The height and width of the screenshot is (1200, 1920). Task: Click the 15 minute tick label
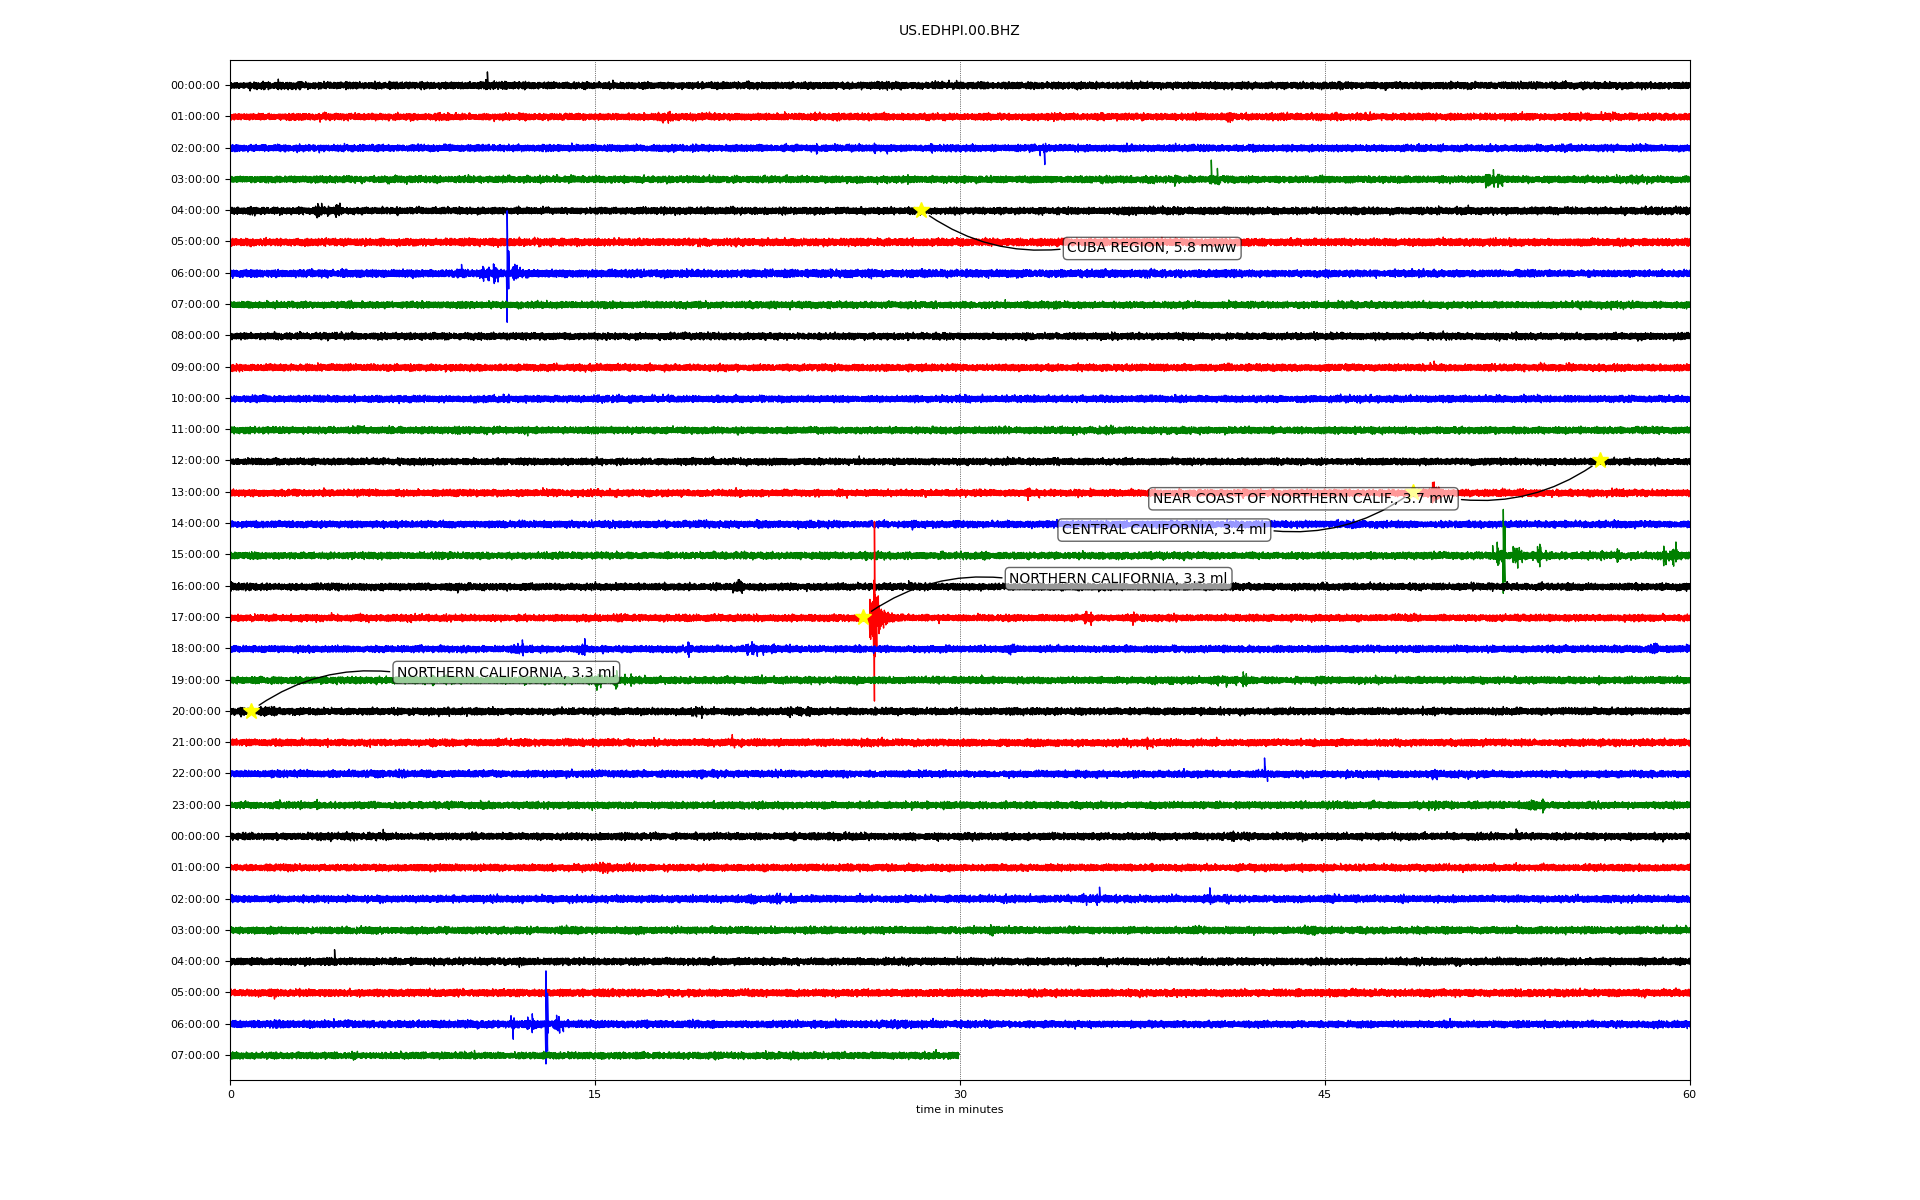click(x=595, y=1094)
